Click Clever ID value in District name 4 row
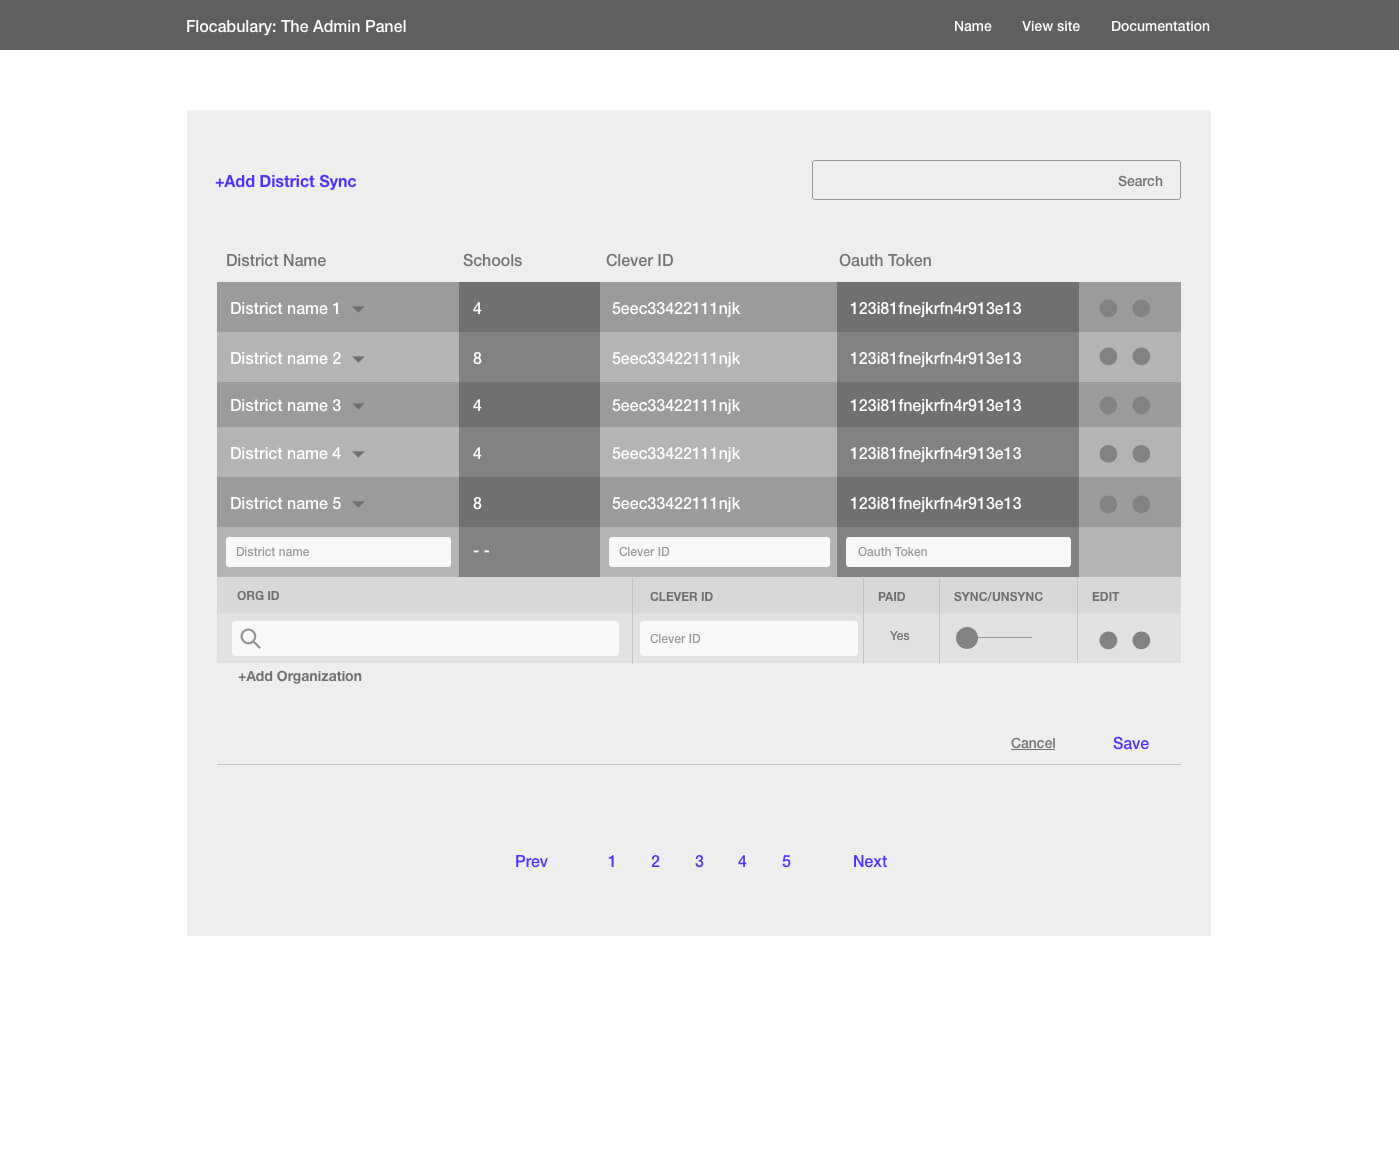This screenshot has width=1399, height=1150. [x=676, y=453]
